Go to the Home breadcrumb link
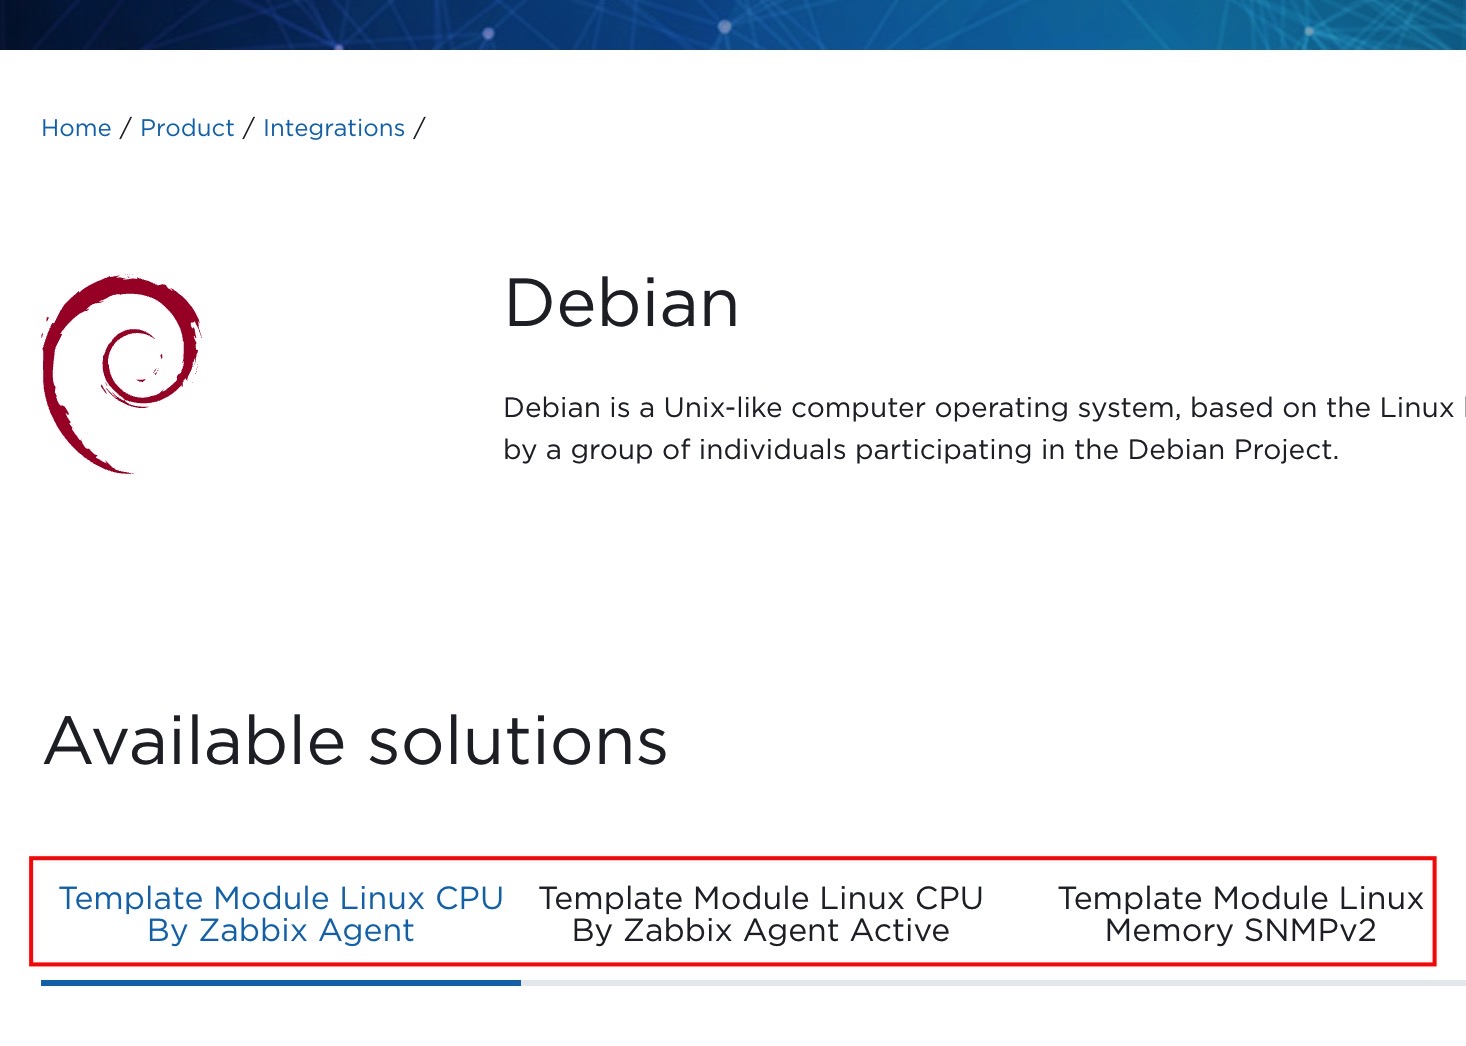Image resolution: width=1466 pixels, height=1046 pixels. [76, 128]
